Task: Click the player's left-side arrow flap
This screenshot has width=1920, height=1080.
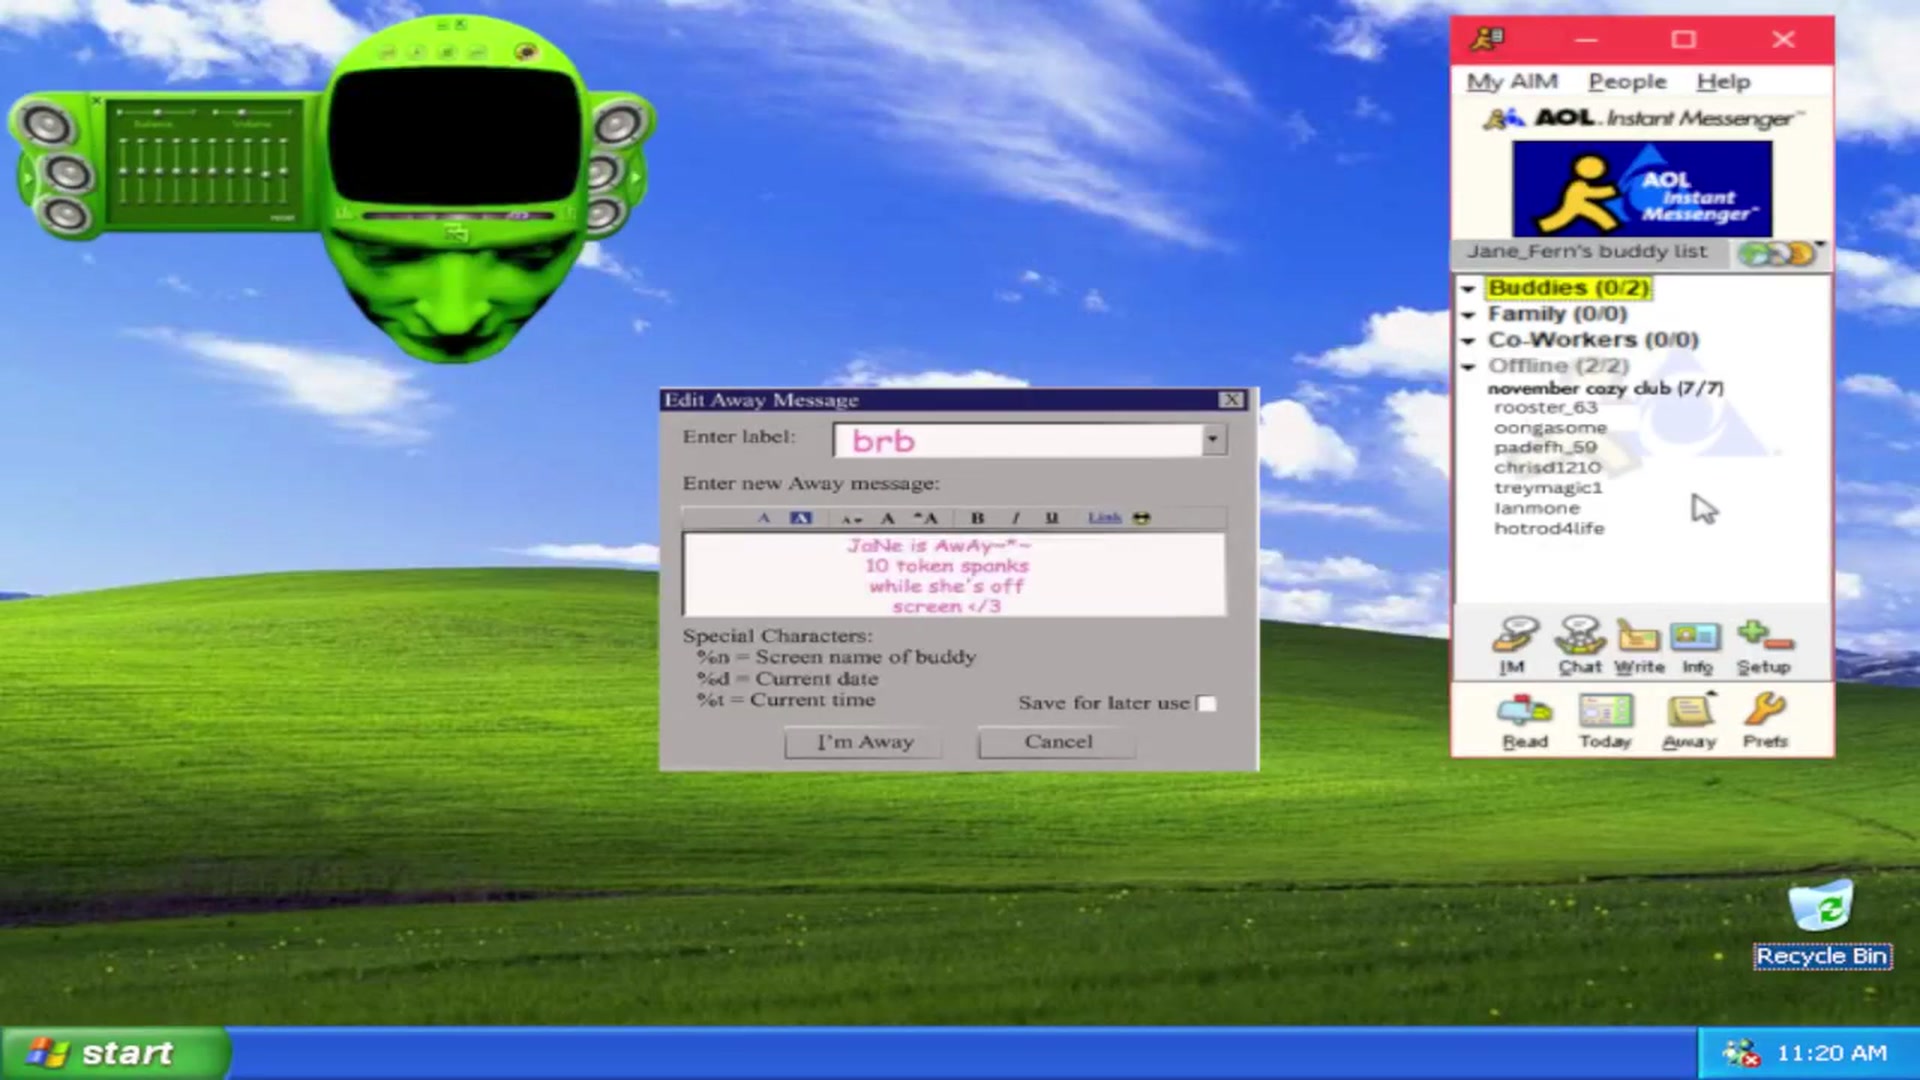Action: tap(27, 179)
